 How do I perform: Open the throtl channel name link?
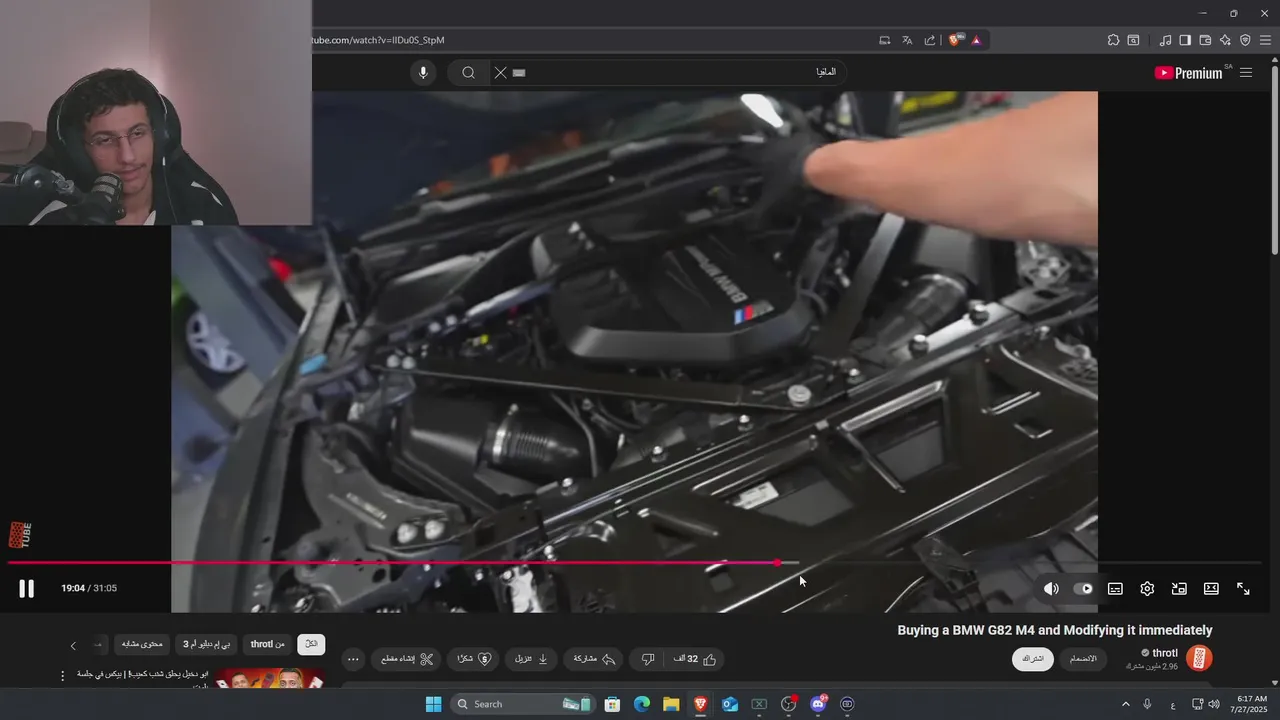1165,653
